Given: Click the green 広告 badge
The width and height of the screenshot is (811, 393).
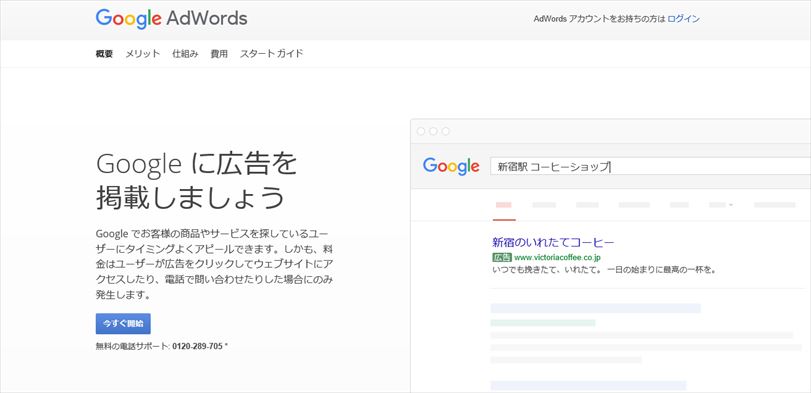Looking at the screenshot, I should [x=502, y=258].
